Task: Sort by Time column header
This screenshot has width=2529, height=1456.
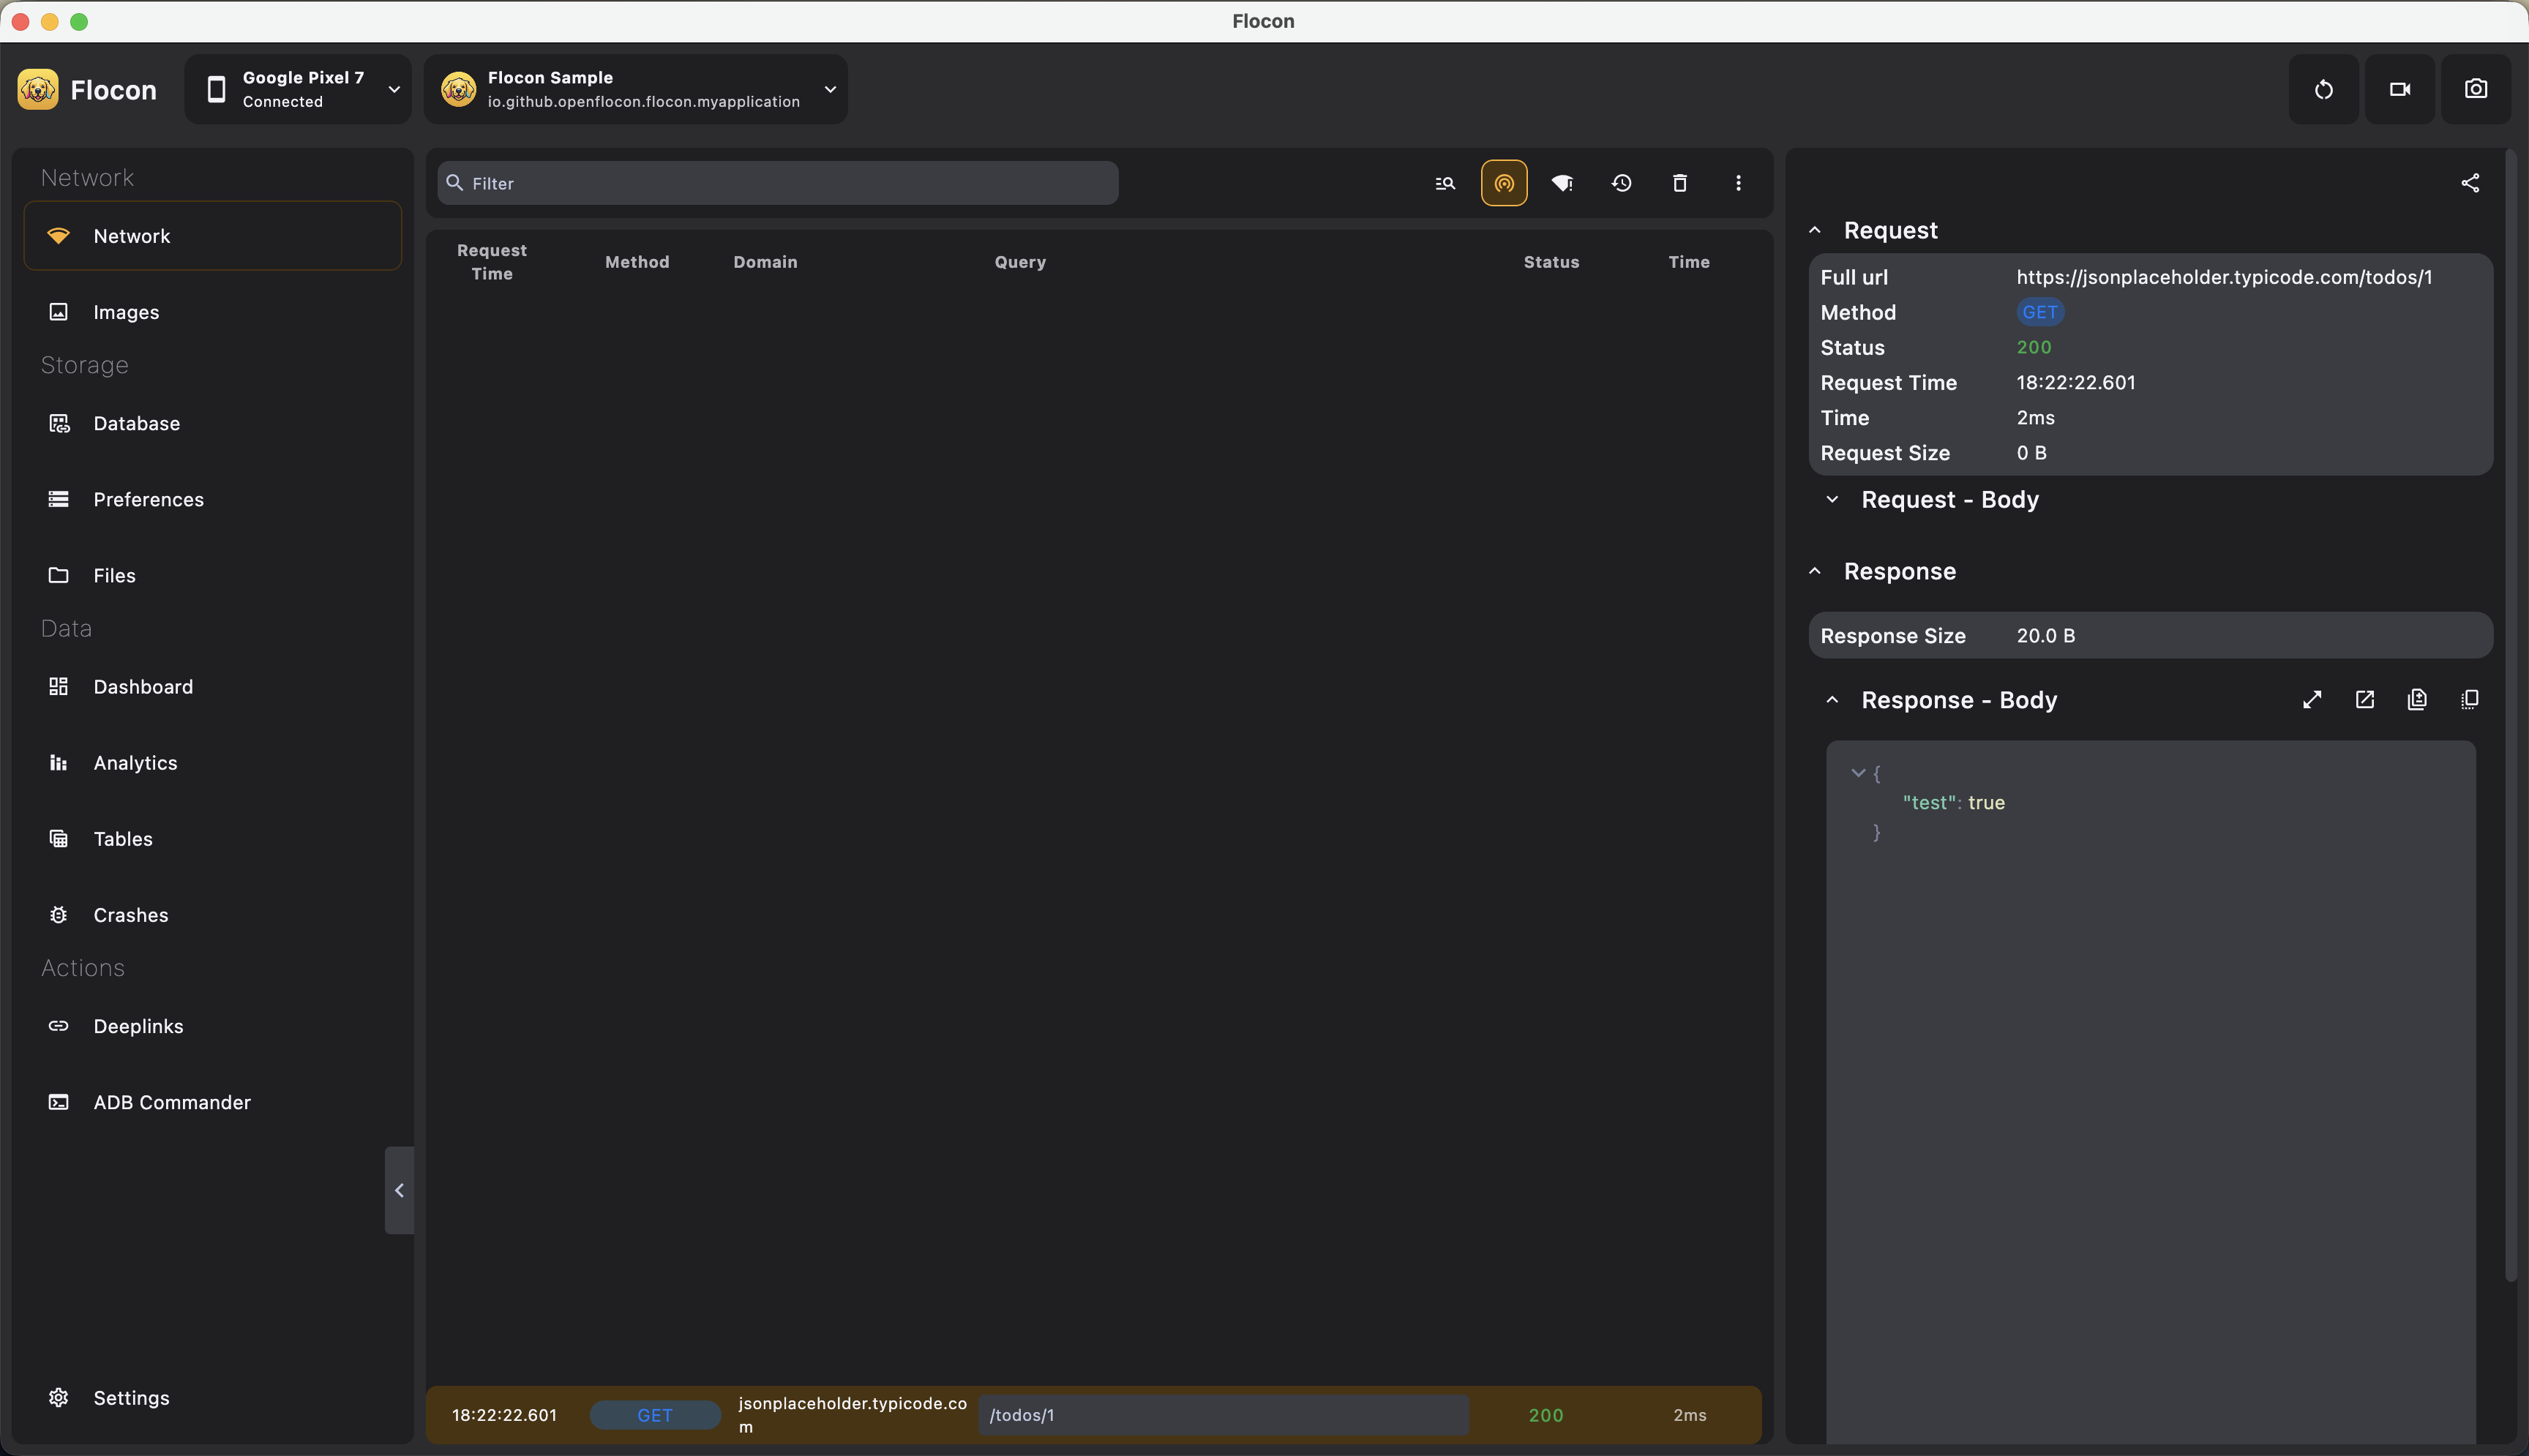Action: click(x=1689, y=262)
